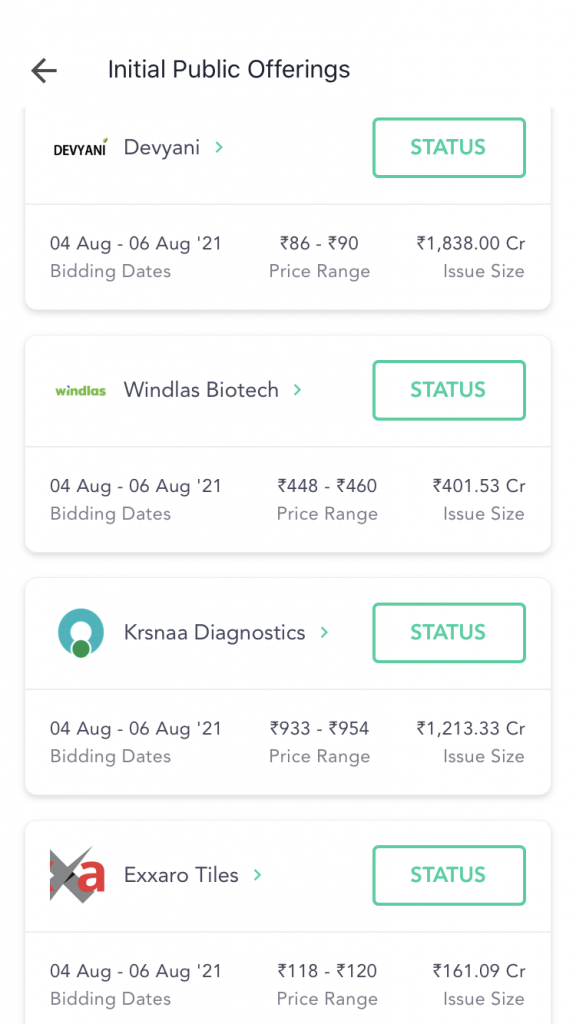Check STATUS for the Devyani IPO
Image resolution: width=576 pixels, height=1024 pixels.
pos(448,147)
